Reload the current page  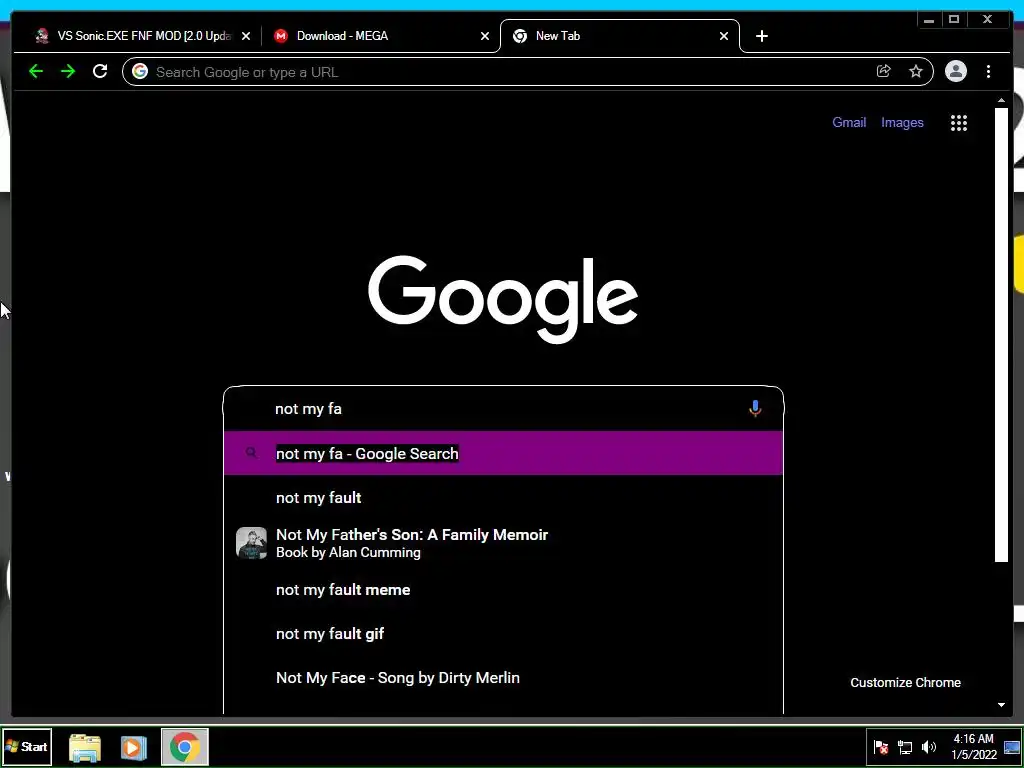[x=99, y=71]
